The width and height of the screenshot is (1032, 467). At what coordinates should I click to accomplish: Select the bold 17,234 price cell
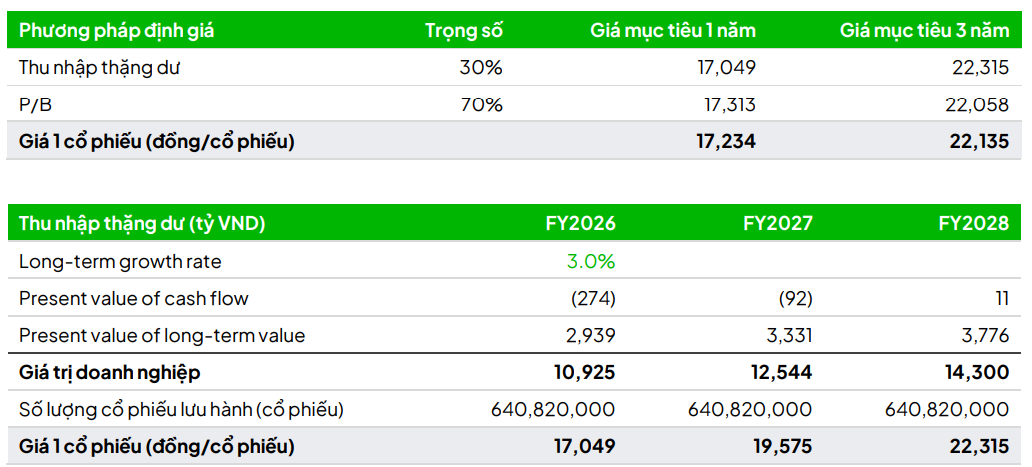tap(726, 141)
